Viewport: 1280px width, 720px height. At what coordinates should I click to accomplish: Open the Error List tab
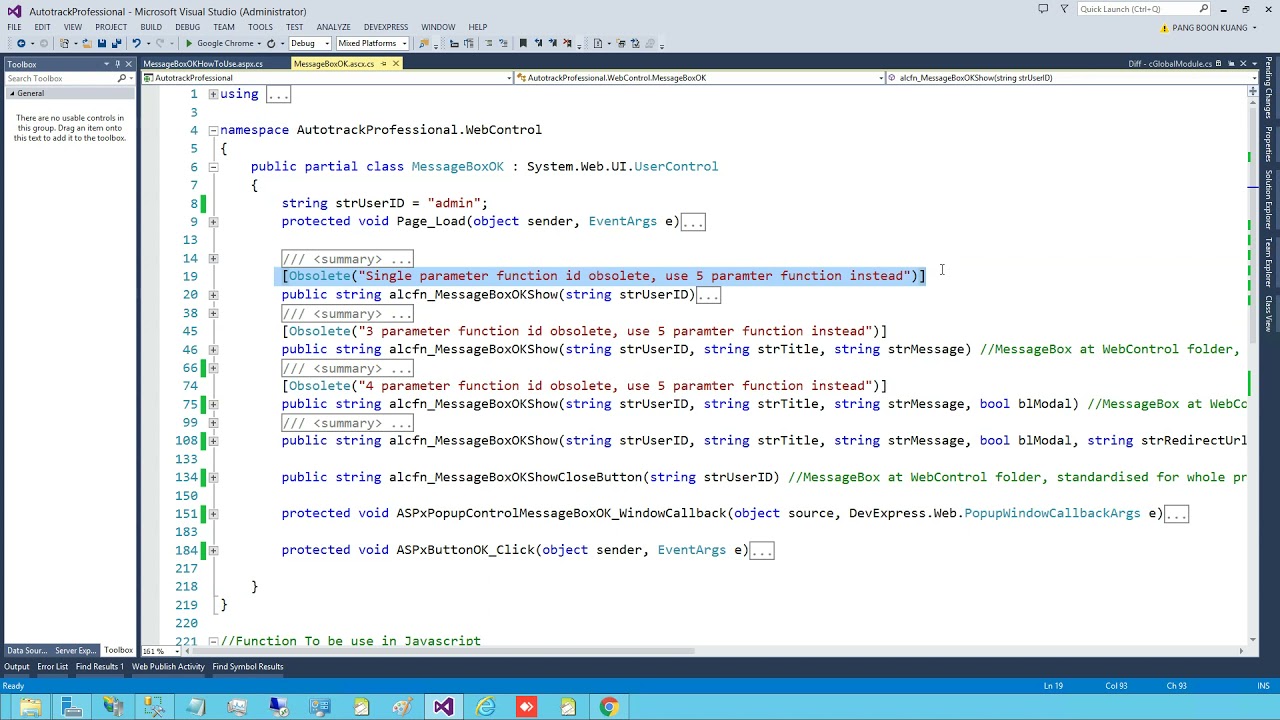[53, 667]
